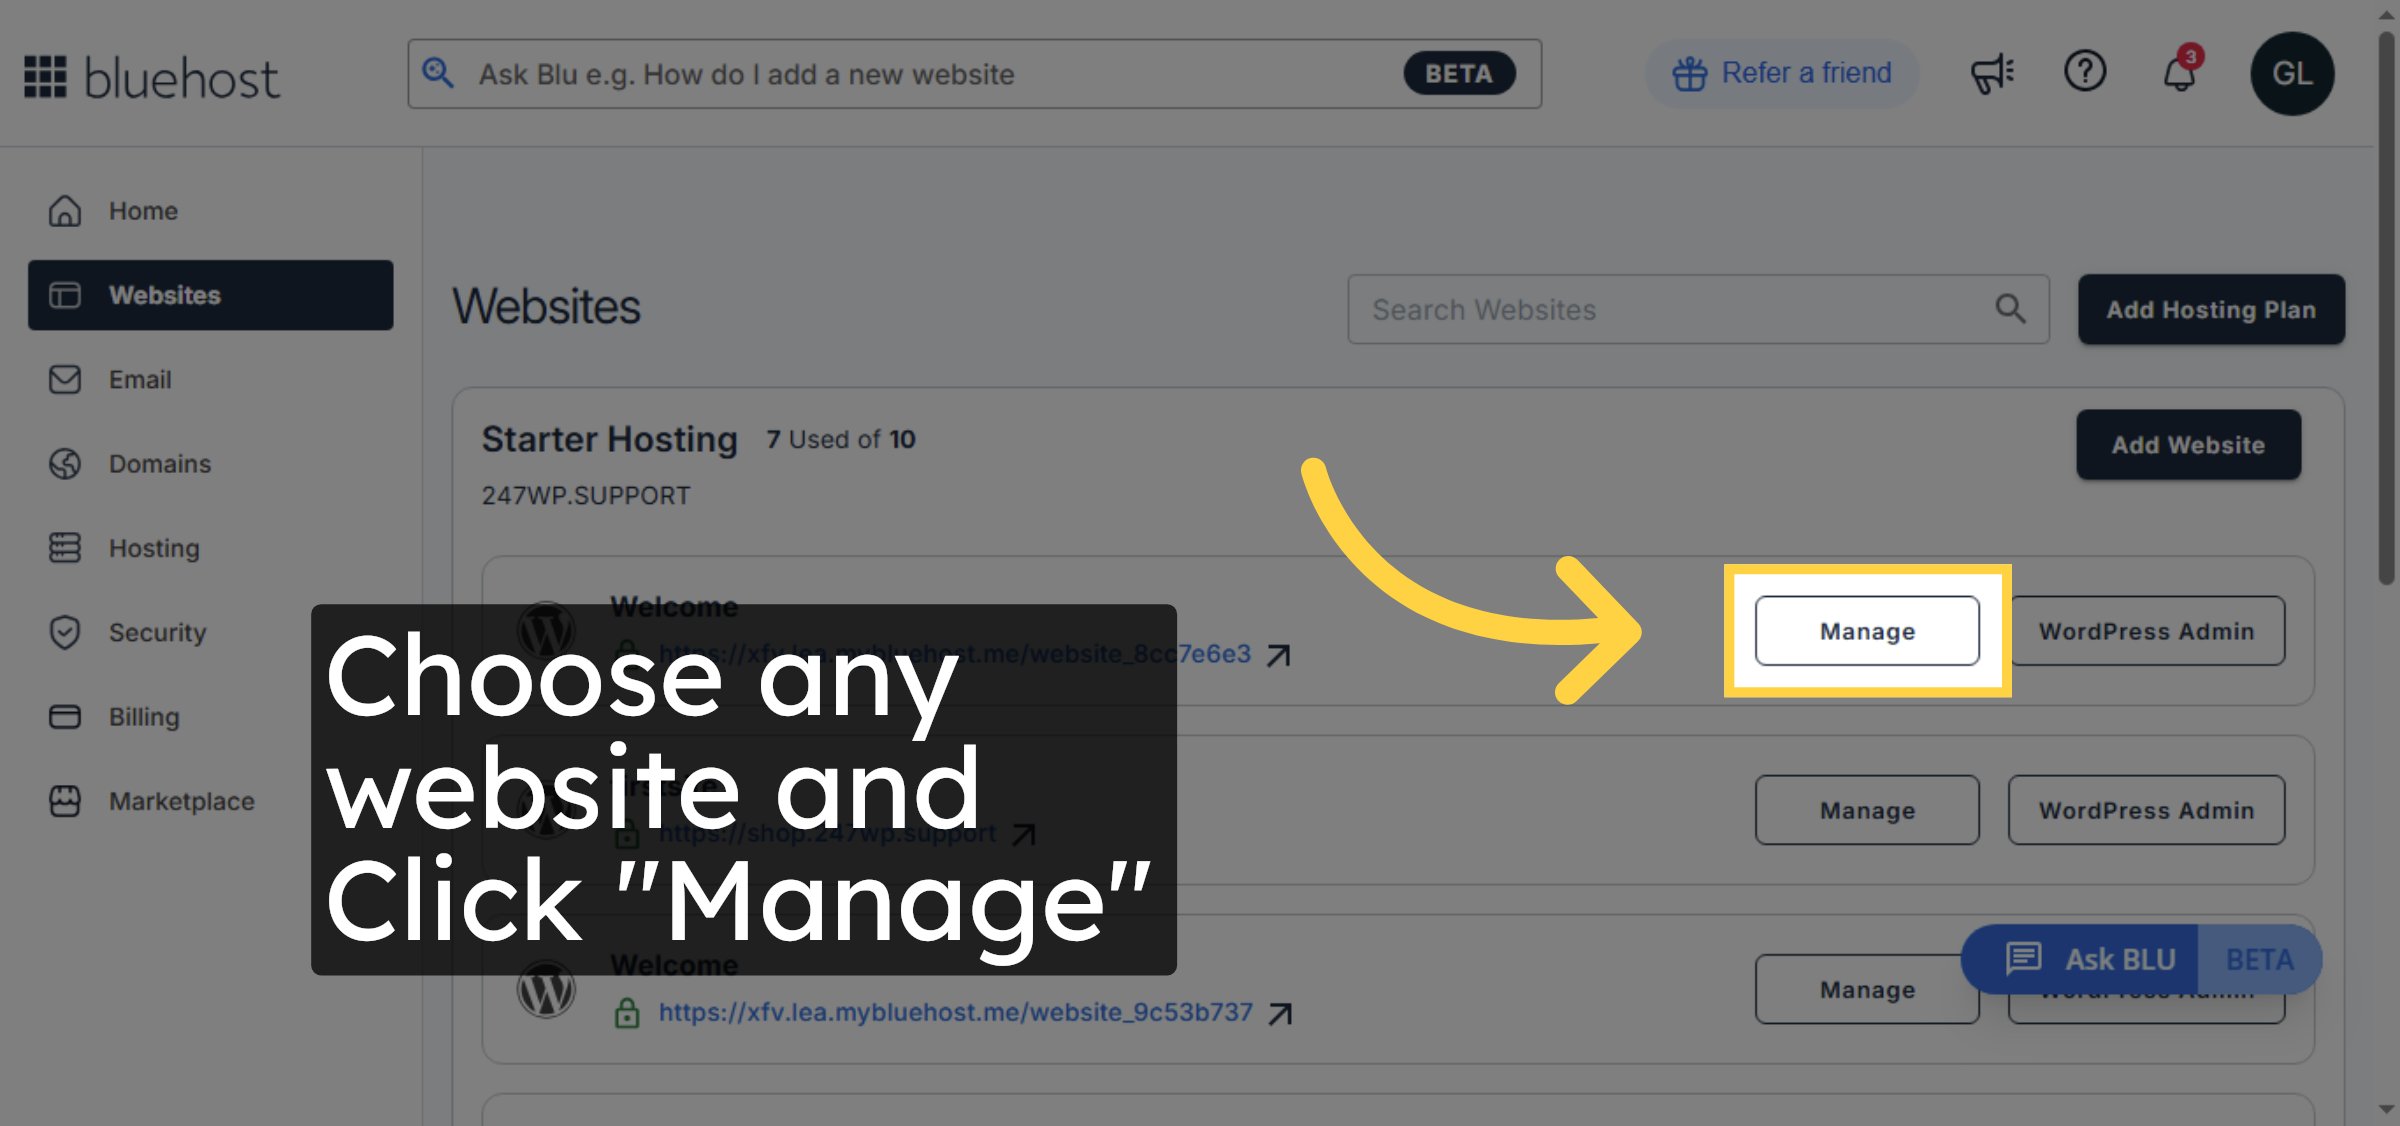Screen dimensions: 2400x1126
Task: Click the WordPress logo next to Welcome site
Action: coord(546,630)
